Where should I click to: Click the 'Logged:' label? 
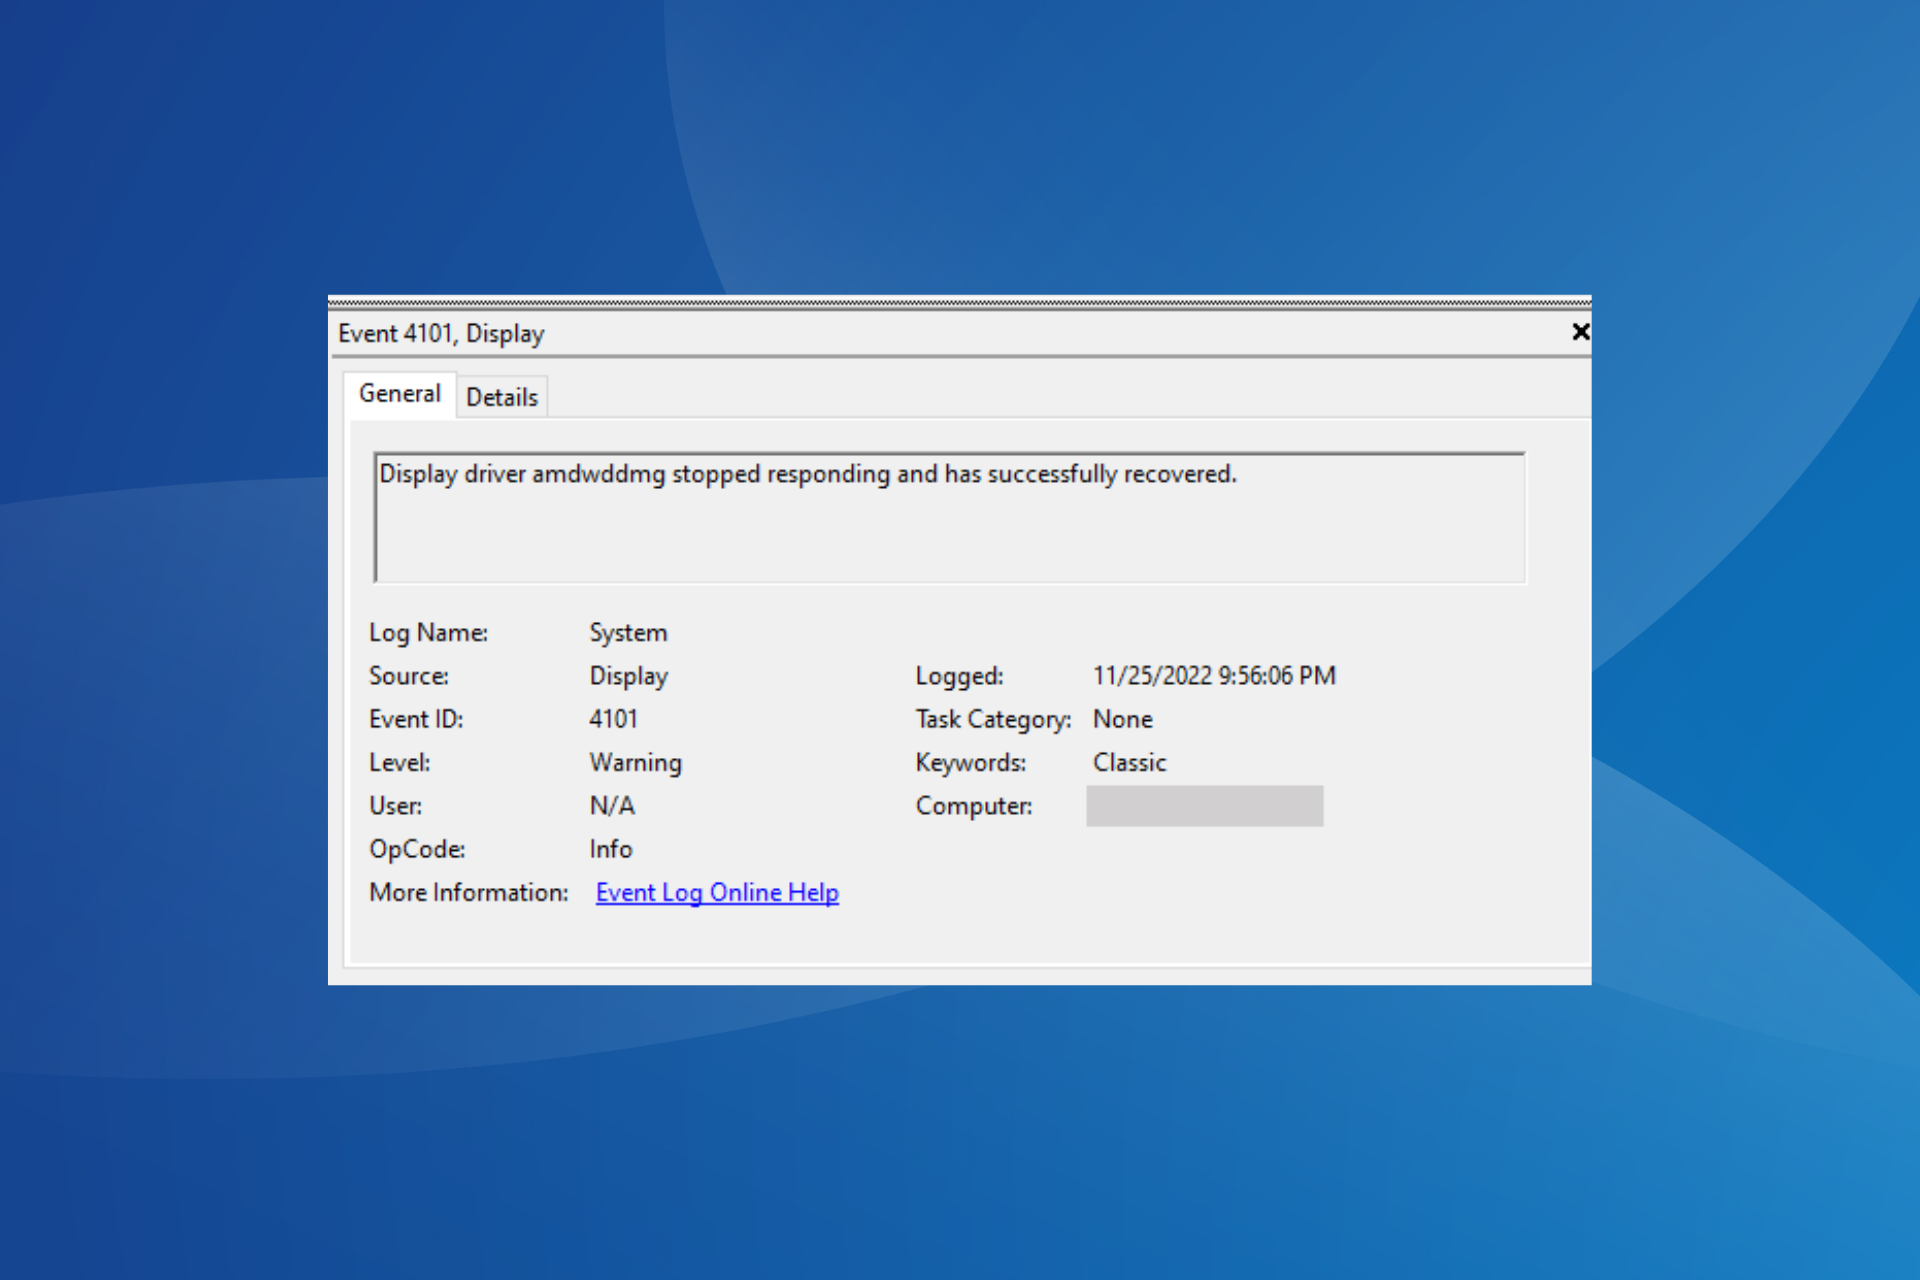959,676
